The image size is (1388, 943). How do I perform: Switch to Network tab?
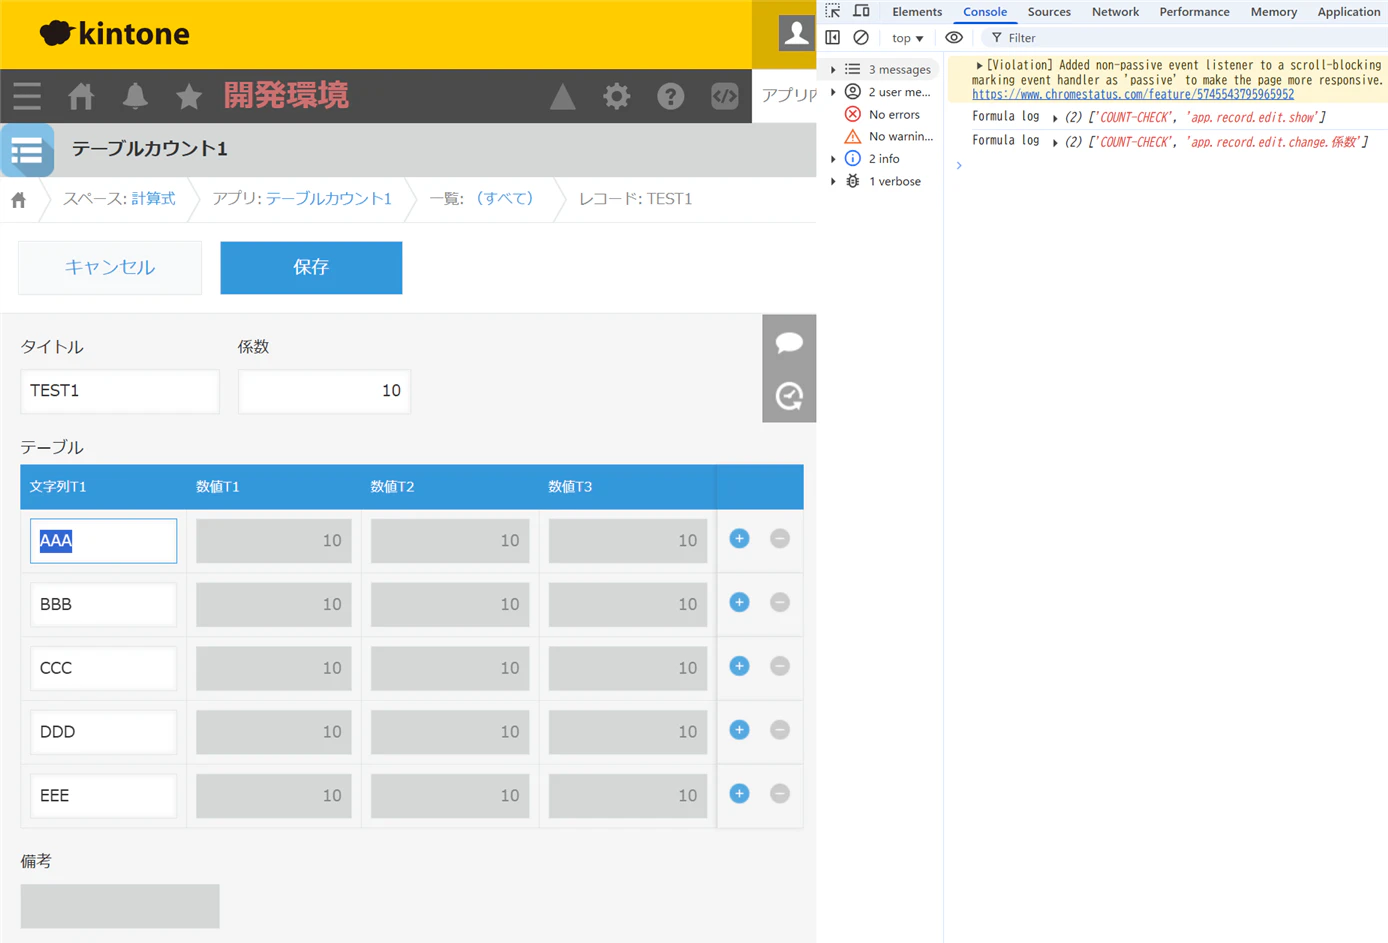click(x=1115, y=12)
